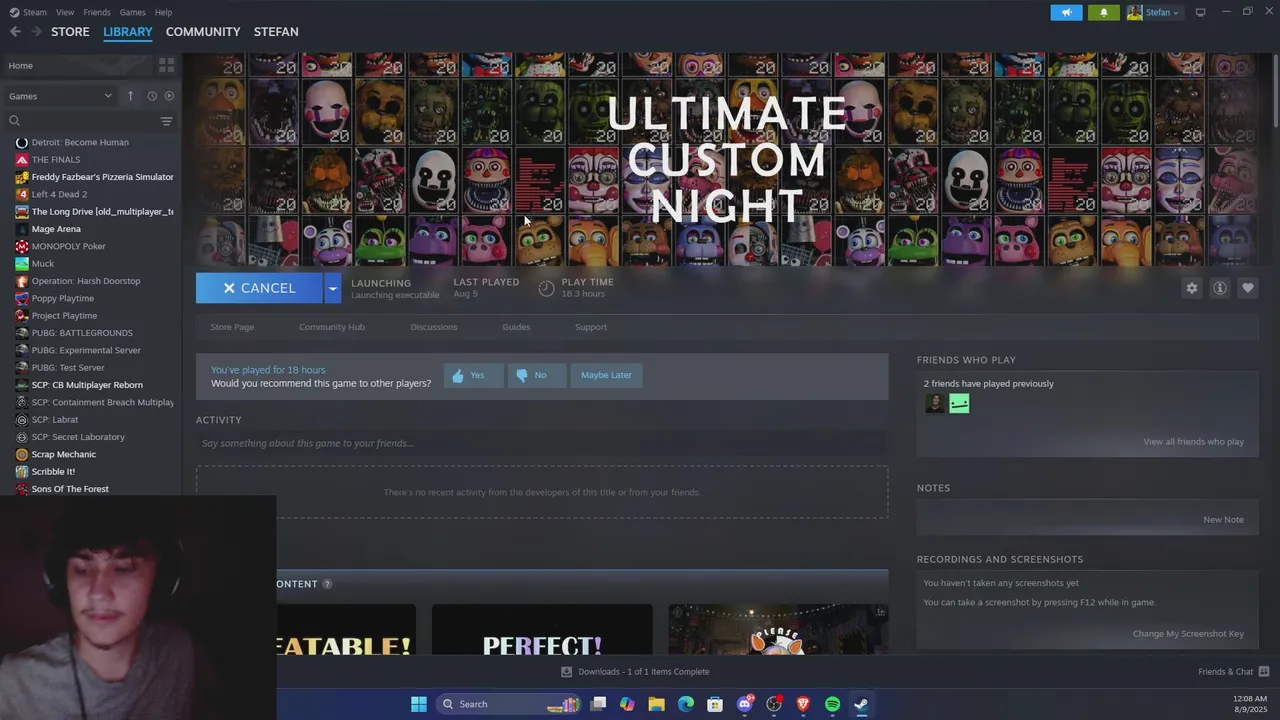This screenshot has width=1280, height=720.
Task: Open File Explorer from the taskbar
Action: pos(656,704)
